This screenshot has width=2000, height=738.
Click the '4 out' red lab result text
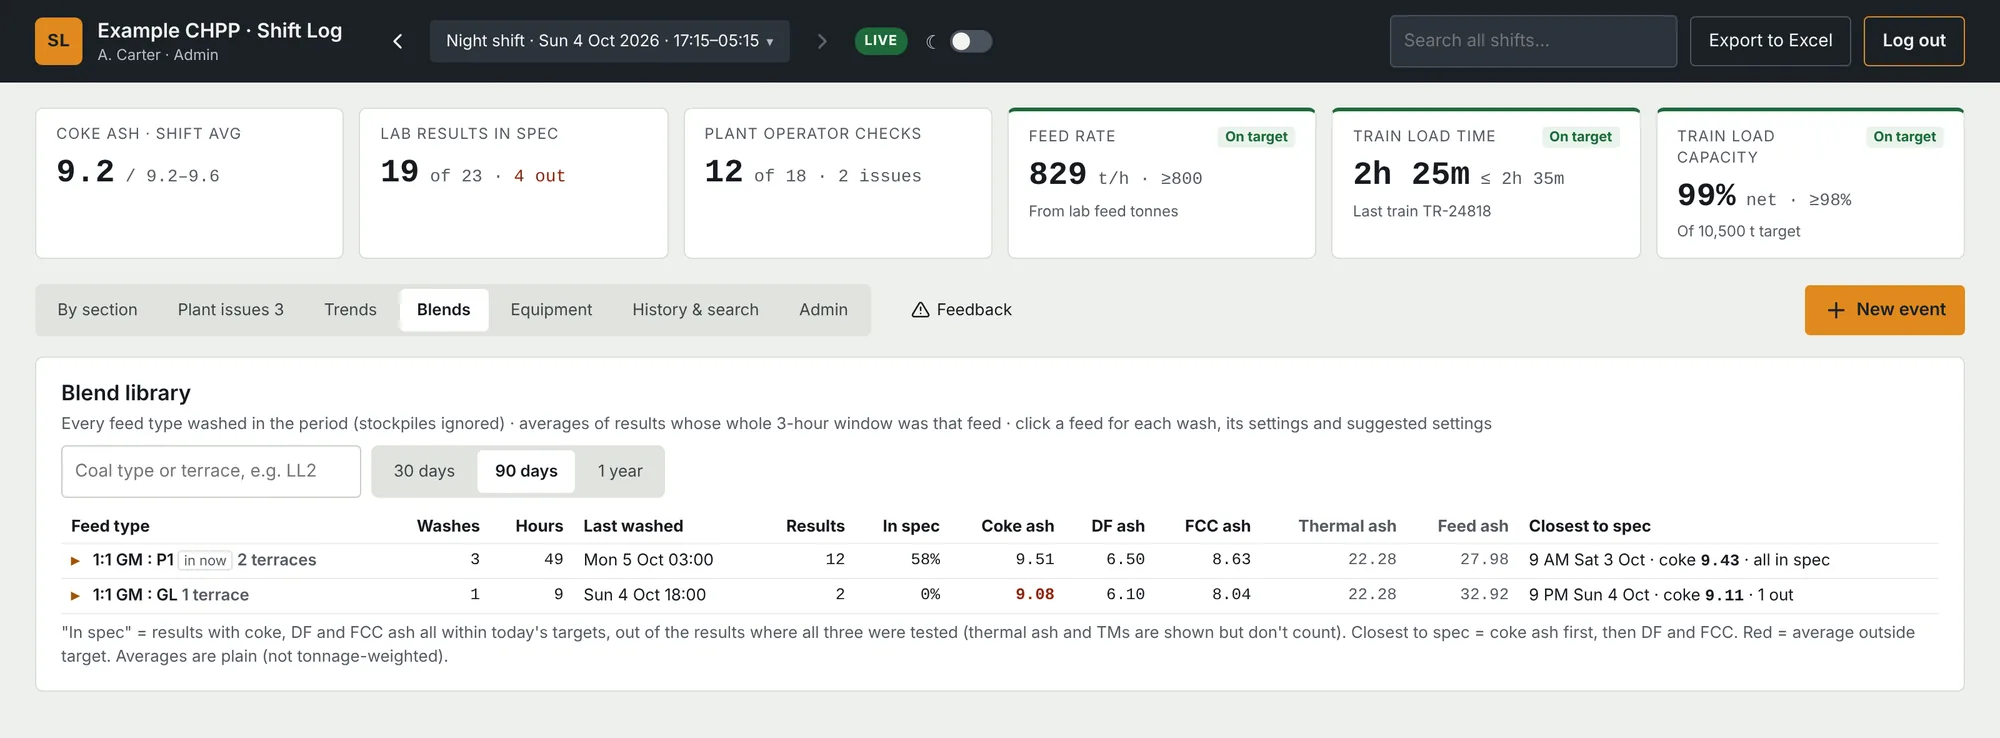click(540, 176)
